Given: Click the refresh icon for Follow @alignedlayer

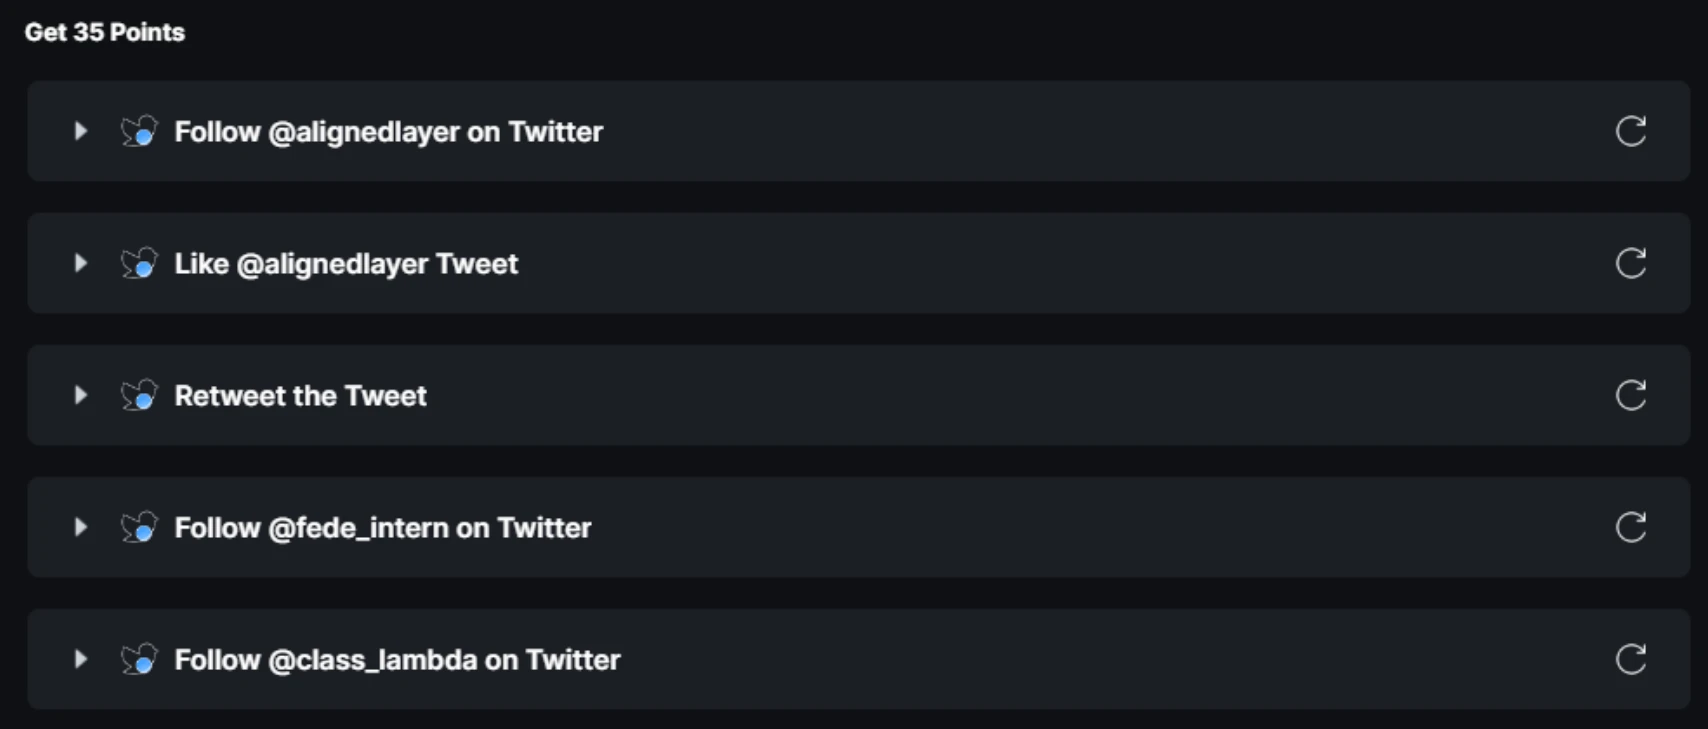Looking at the screenshot, I should coord(1630,131).
